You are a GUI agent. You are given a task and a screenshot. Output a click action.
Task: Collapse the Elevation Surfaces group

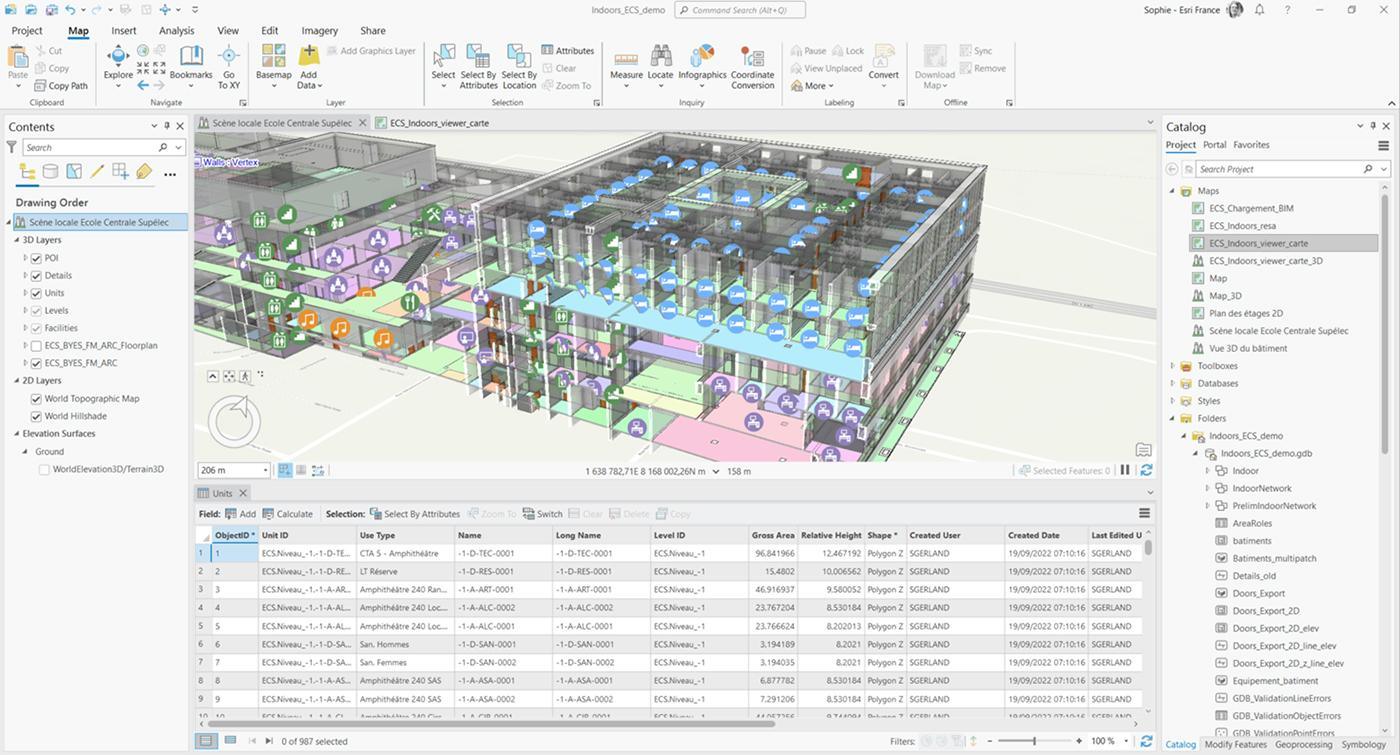click(x=17, y=434)
